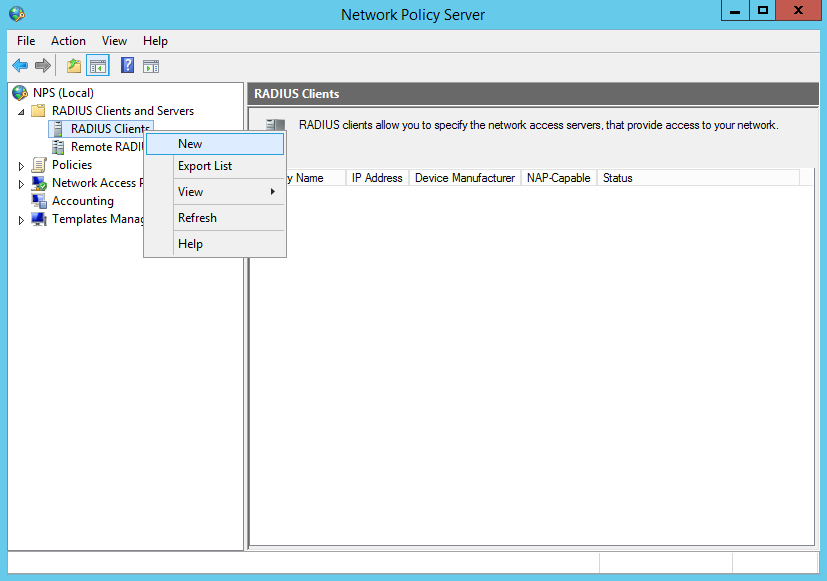Screen dimensions: 827x581
Task: Expand the Policies tree node
Action: pos(22,166)
